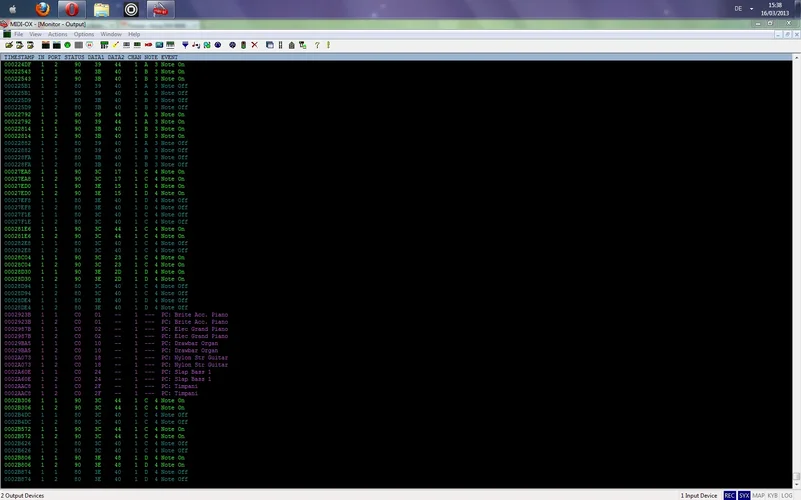The image size is (801, 500).
Task: Open the keyboard icon in the toolbar
Action: (x=170, y=45)
